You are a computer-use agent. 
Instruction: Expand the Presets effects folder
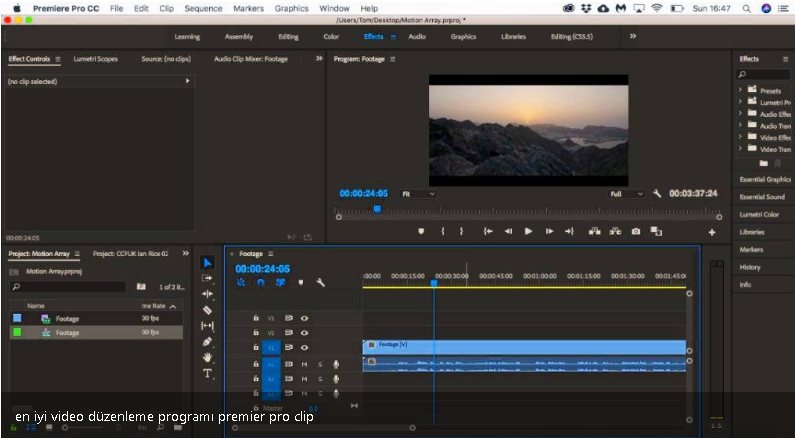tap(740, 90)
